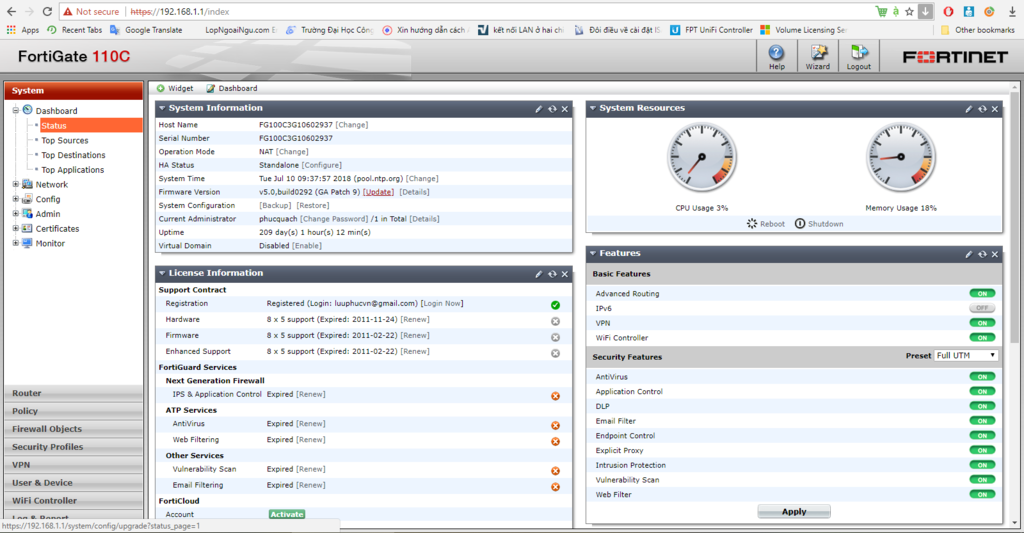Open the Preset Full UTM dropdown
The width and height of the screenshot is (1024, 533).
pos(966,355)
